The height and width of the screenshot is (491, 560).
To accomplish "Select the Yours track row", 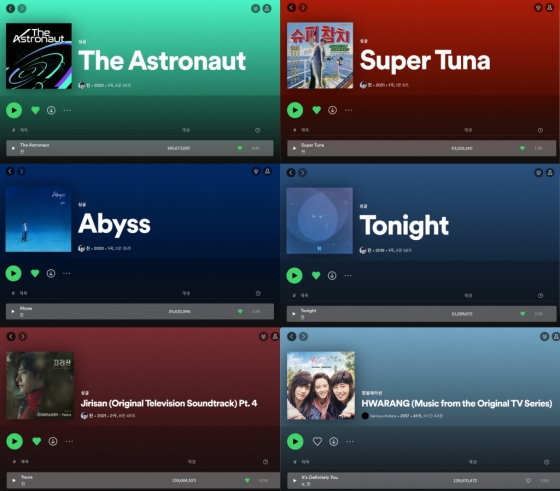I will pyautogui.click(x=143, y=480).
